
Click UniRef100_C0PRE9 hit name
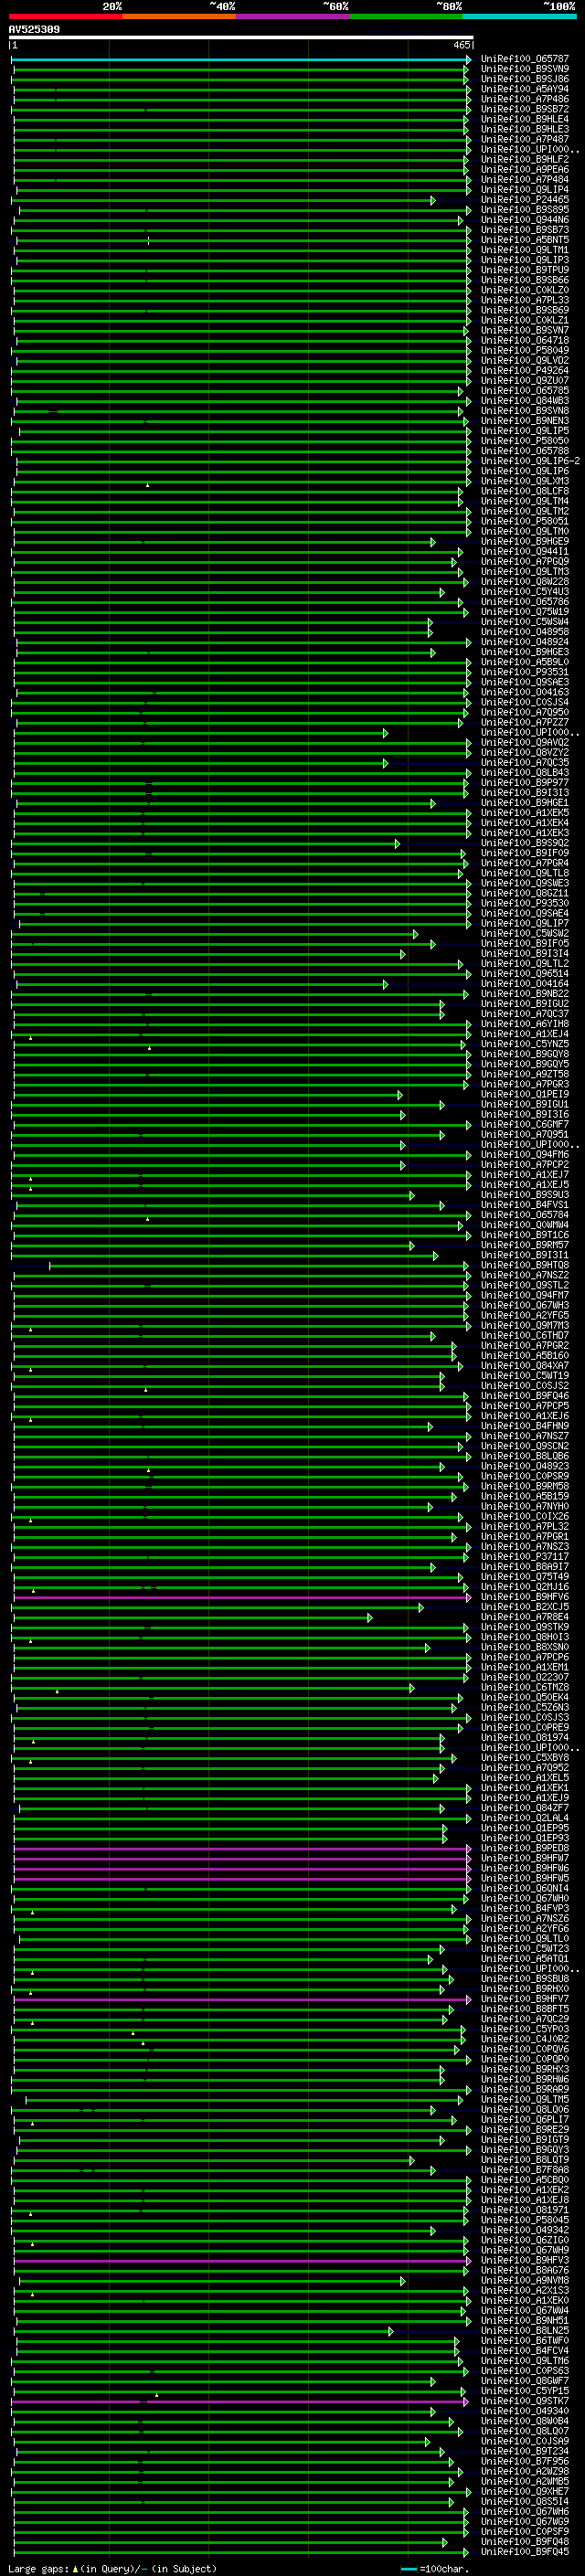point(524,1728)
